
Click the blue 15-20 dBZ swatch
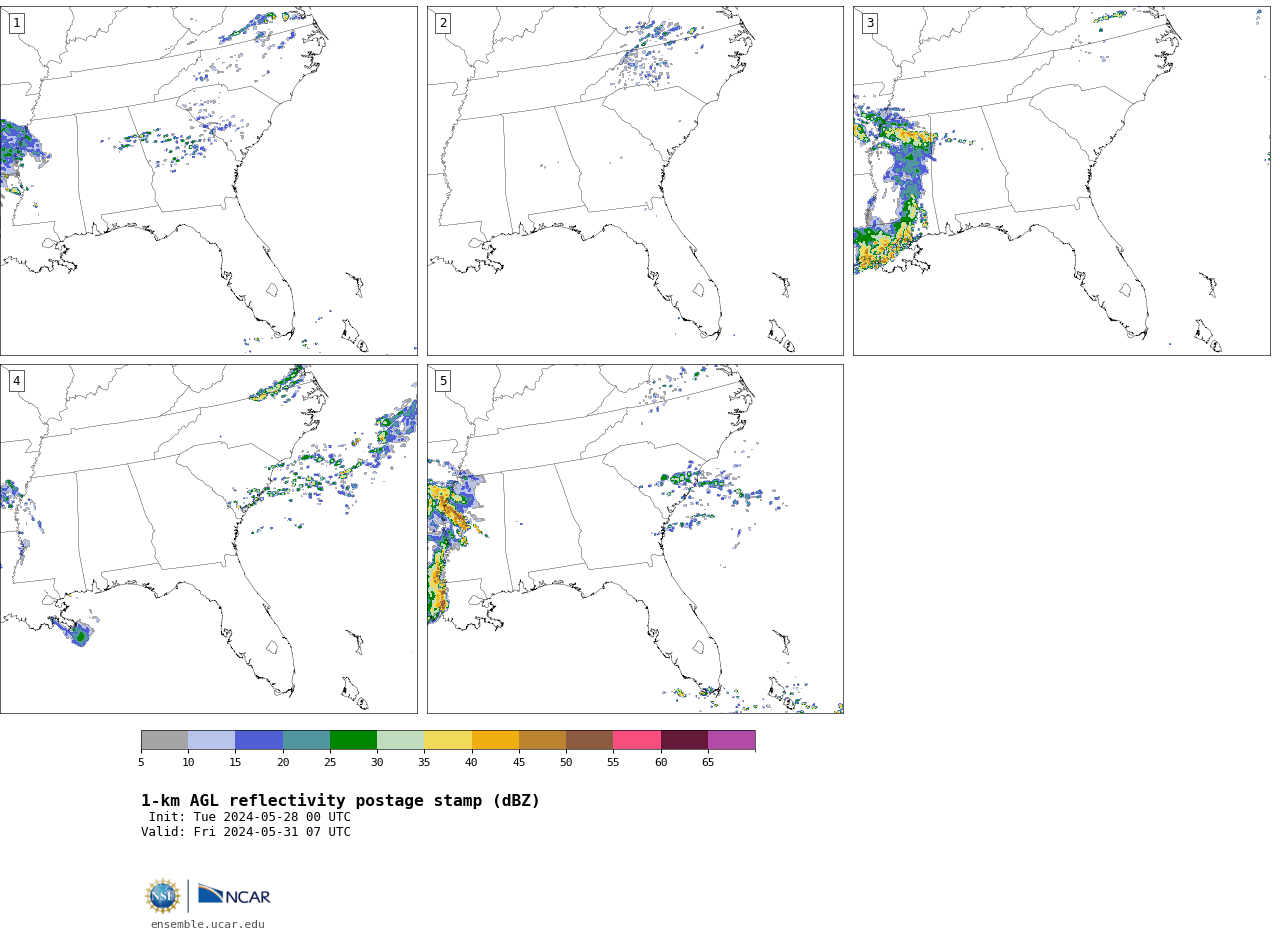(259, 740)
